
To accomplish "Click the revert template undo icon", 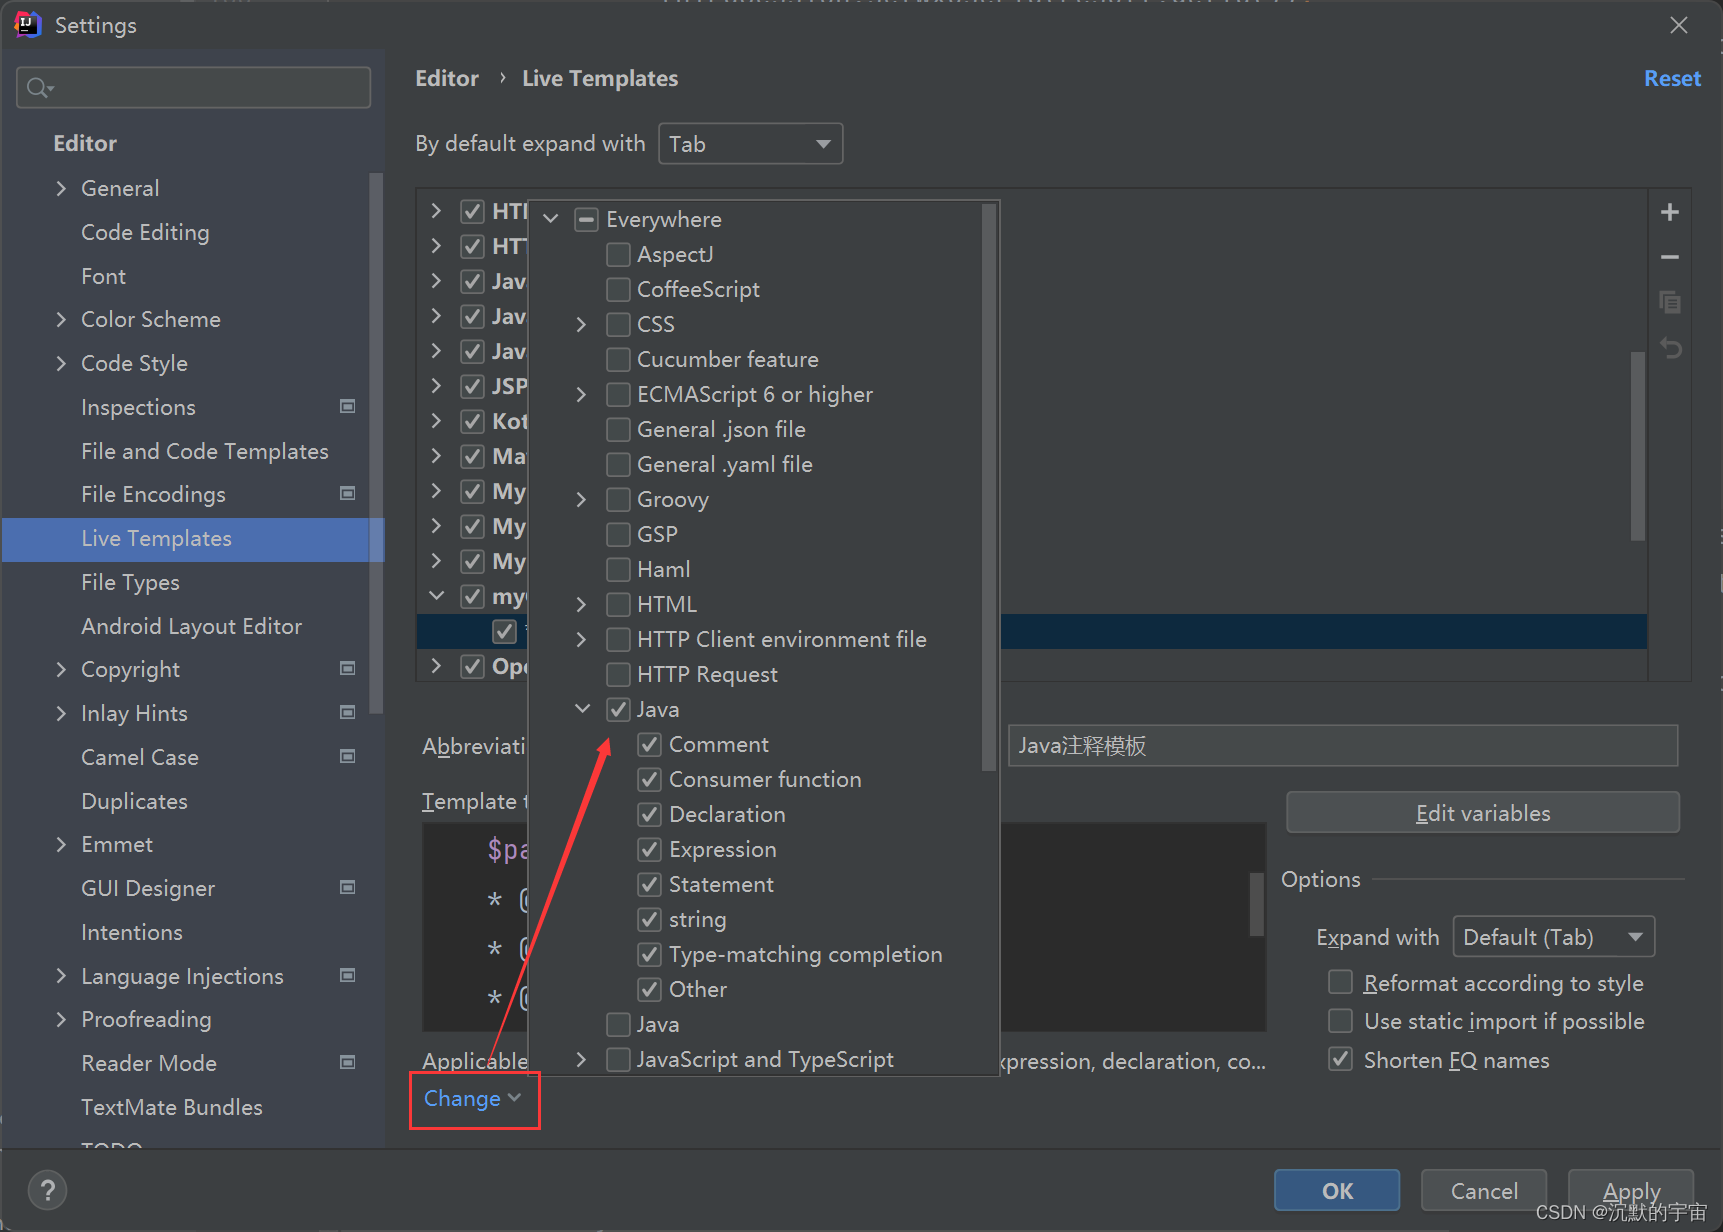I will (x=1670, y=347).
